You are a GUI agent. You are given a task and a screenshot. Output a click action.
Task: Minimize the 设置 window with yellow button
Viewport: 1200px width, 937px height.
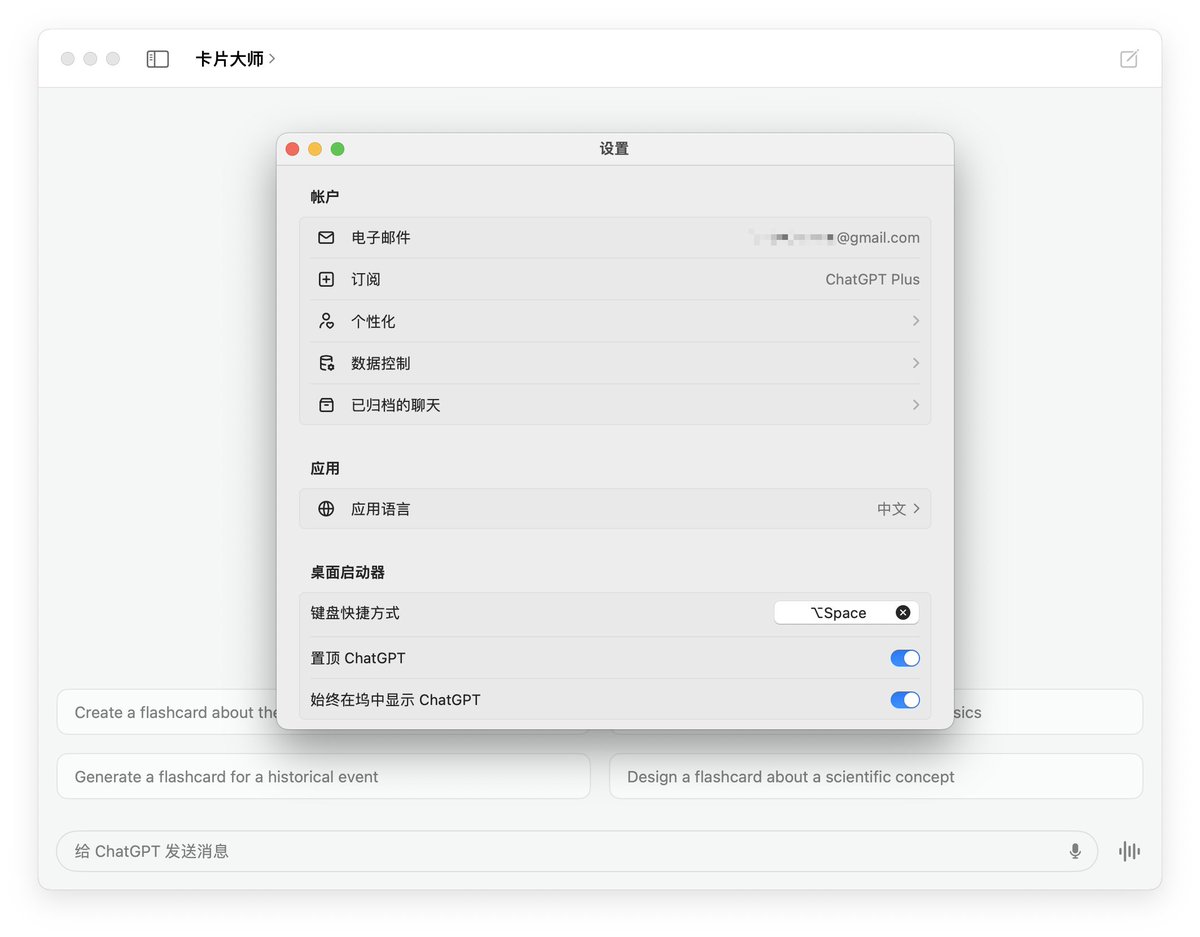pyautogui.click(x=315, y=149)
